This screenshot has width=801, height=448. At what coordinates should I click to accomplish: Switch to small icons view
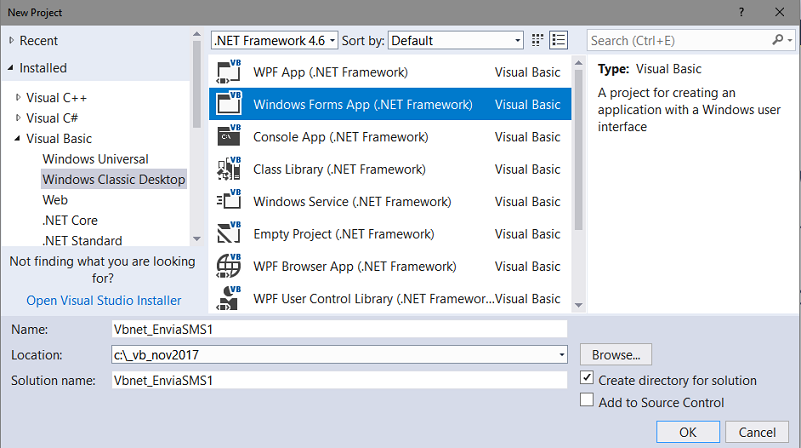pyautogui.click(x=537, y=40)
